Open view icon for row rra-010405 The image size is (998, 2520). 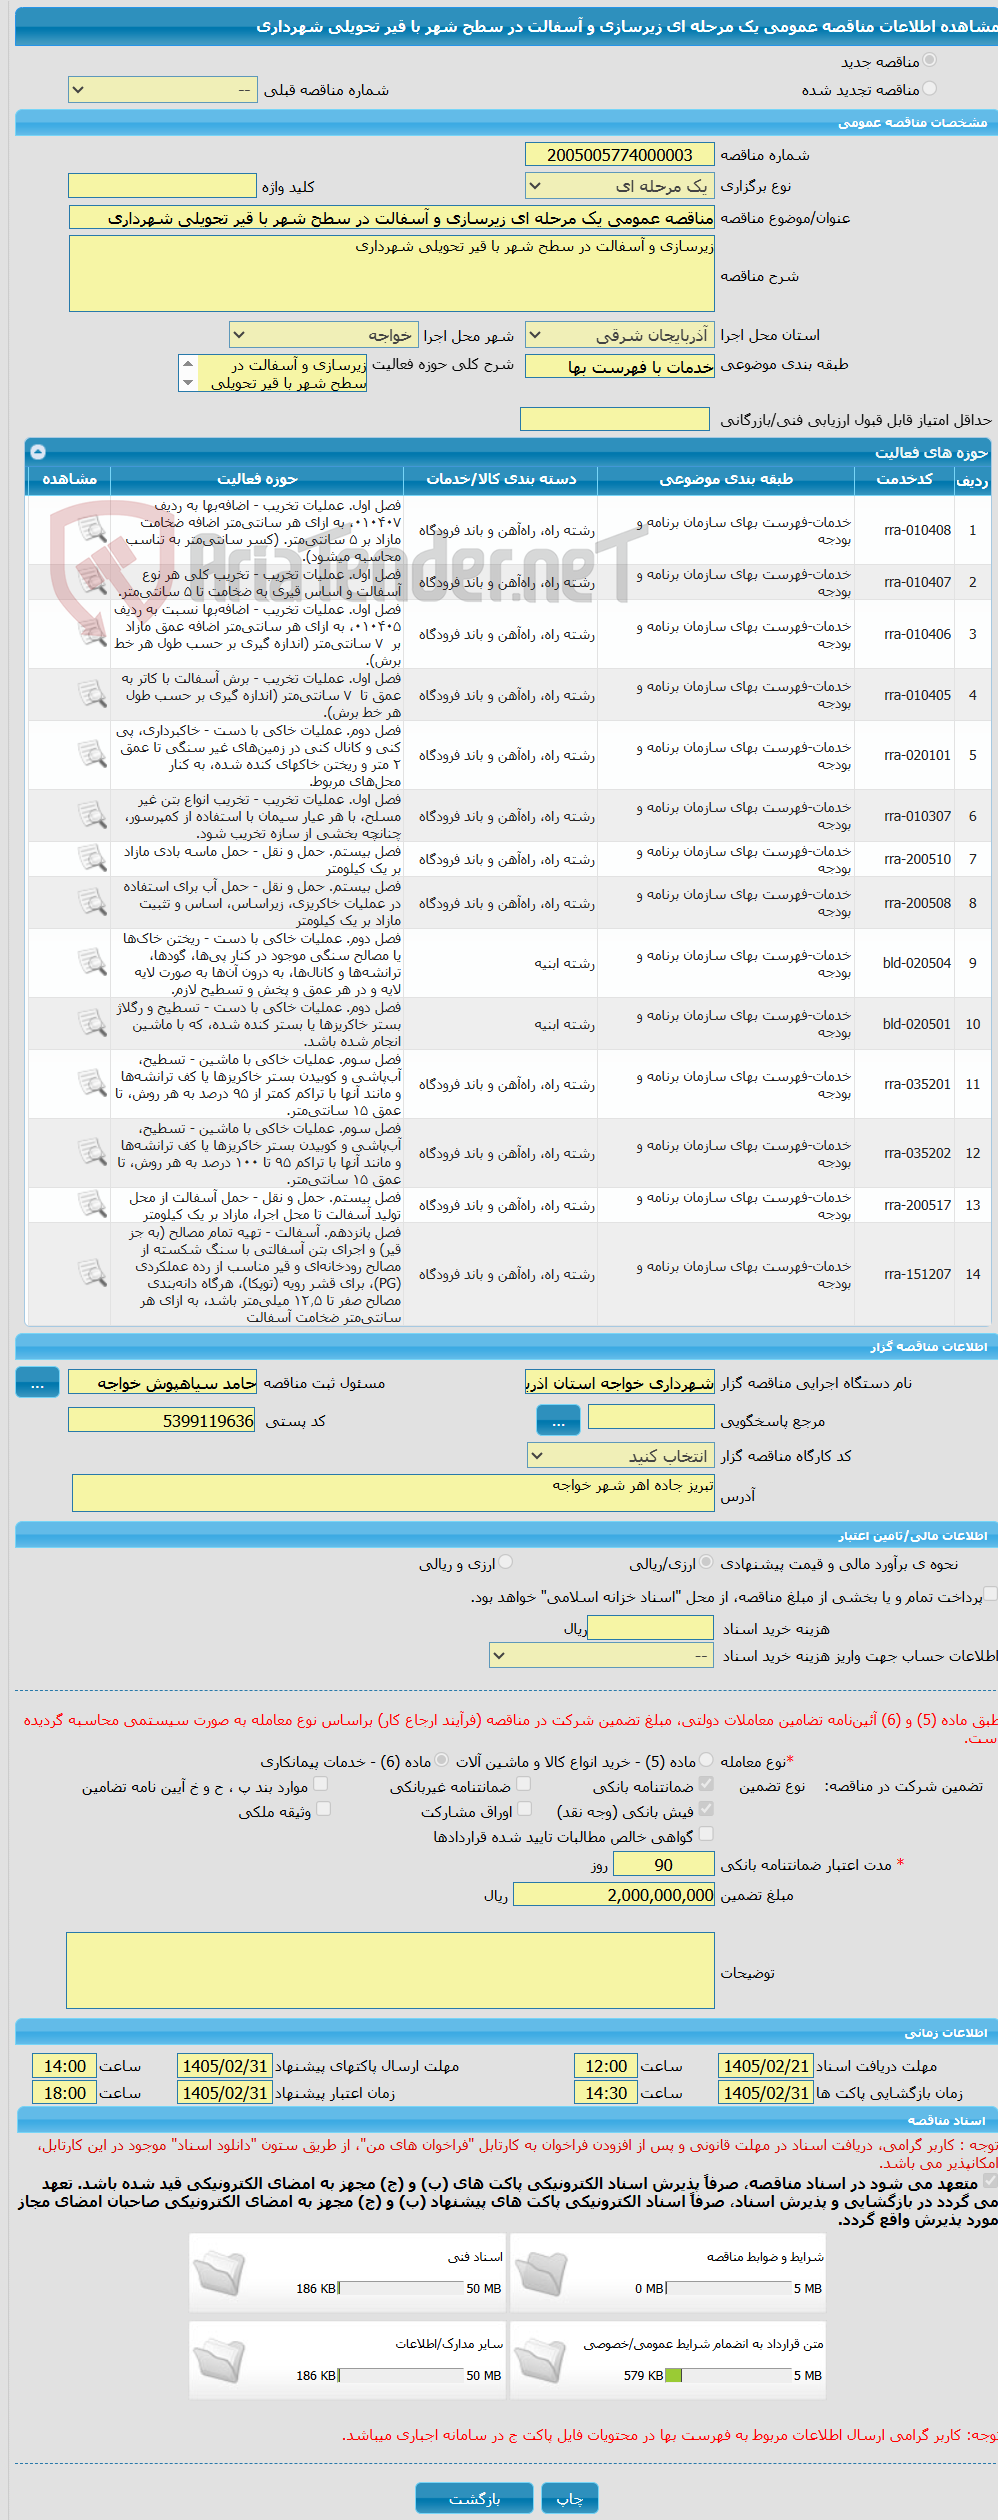click(92, 694)
